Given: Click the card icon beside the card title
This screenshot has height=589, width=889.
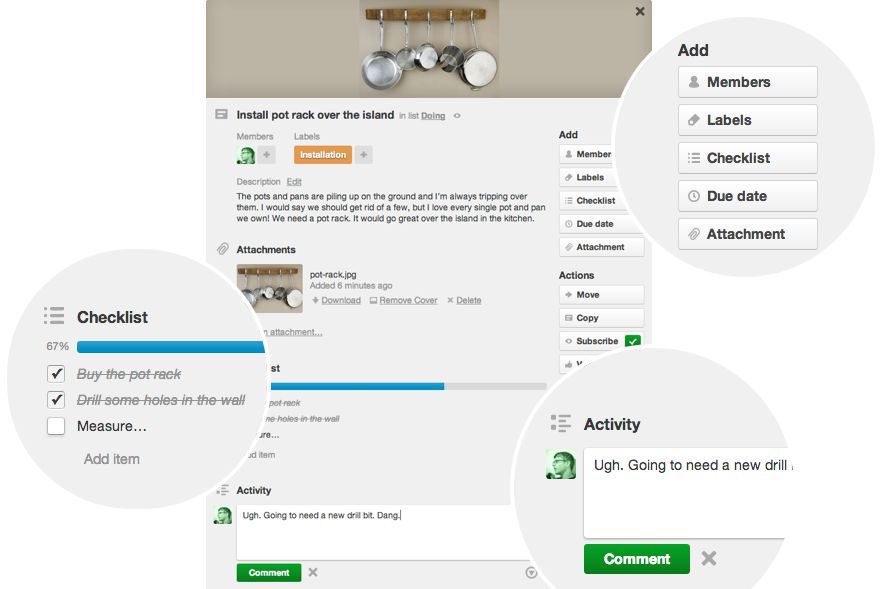Looking at the screenshot, I should (x=221, y=115).
